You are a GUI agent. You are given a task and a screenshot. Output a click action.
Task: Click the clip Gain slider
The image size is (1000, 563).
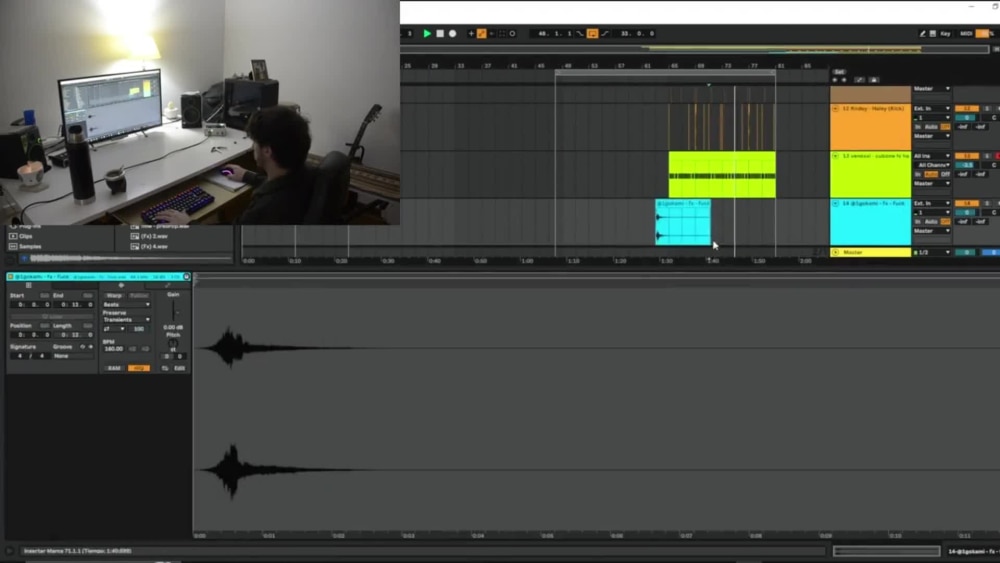pos(173,311)
